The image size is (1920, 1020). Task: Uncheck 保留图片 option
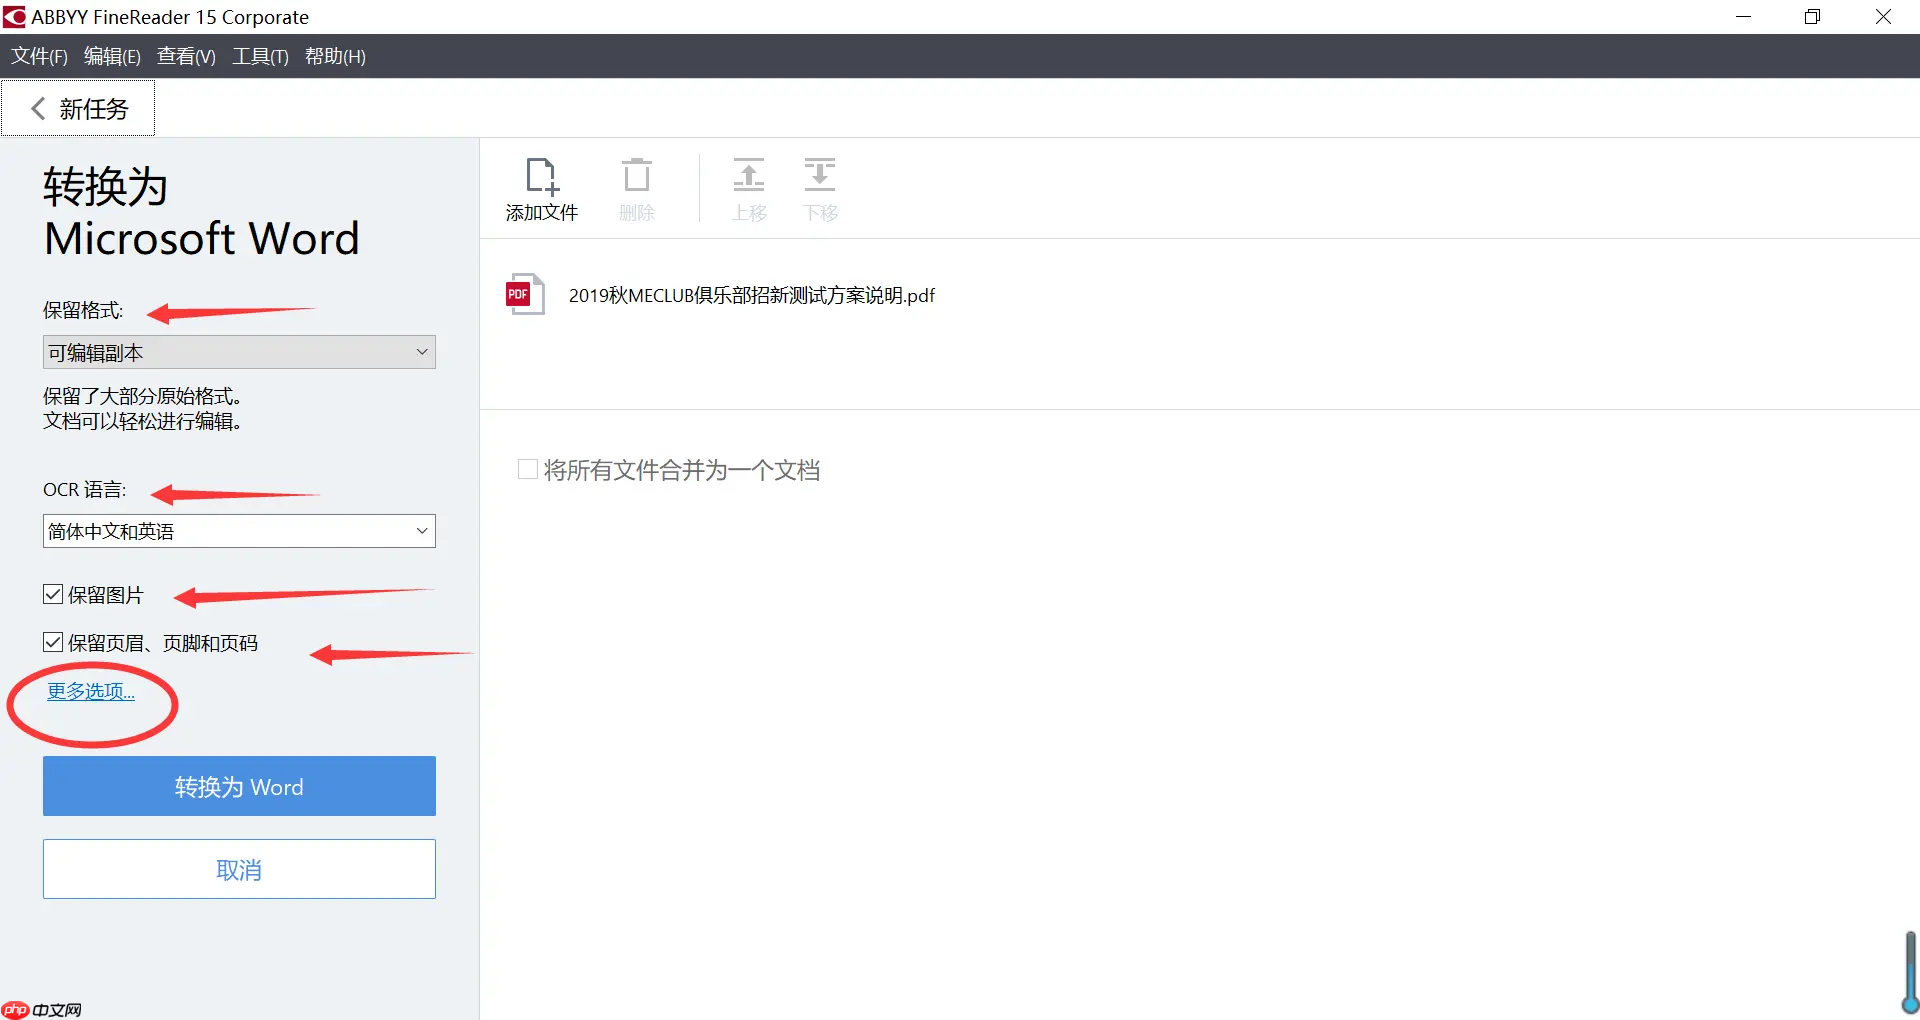(52, 594)
